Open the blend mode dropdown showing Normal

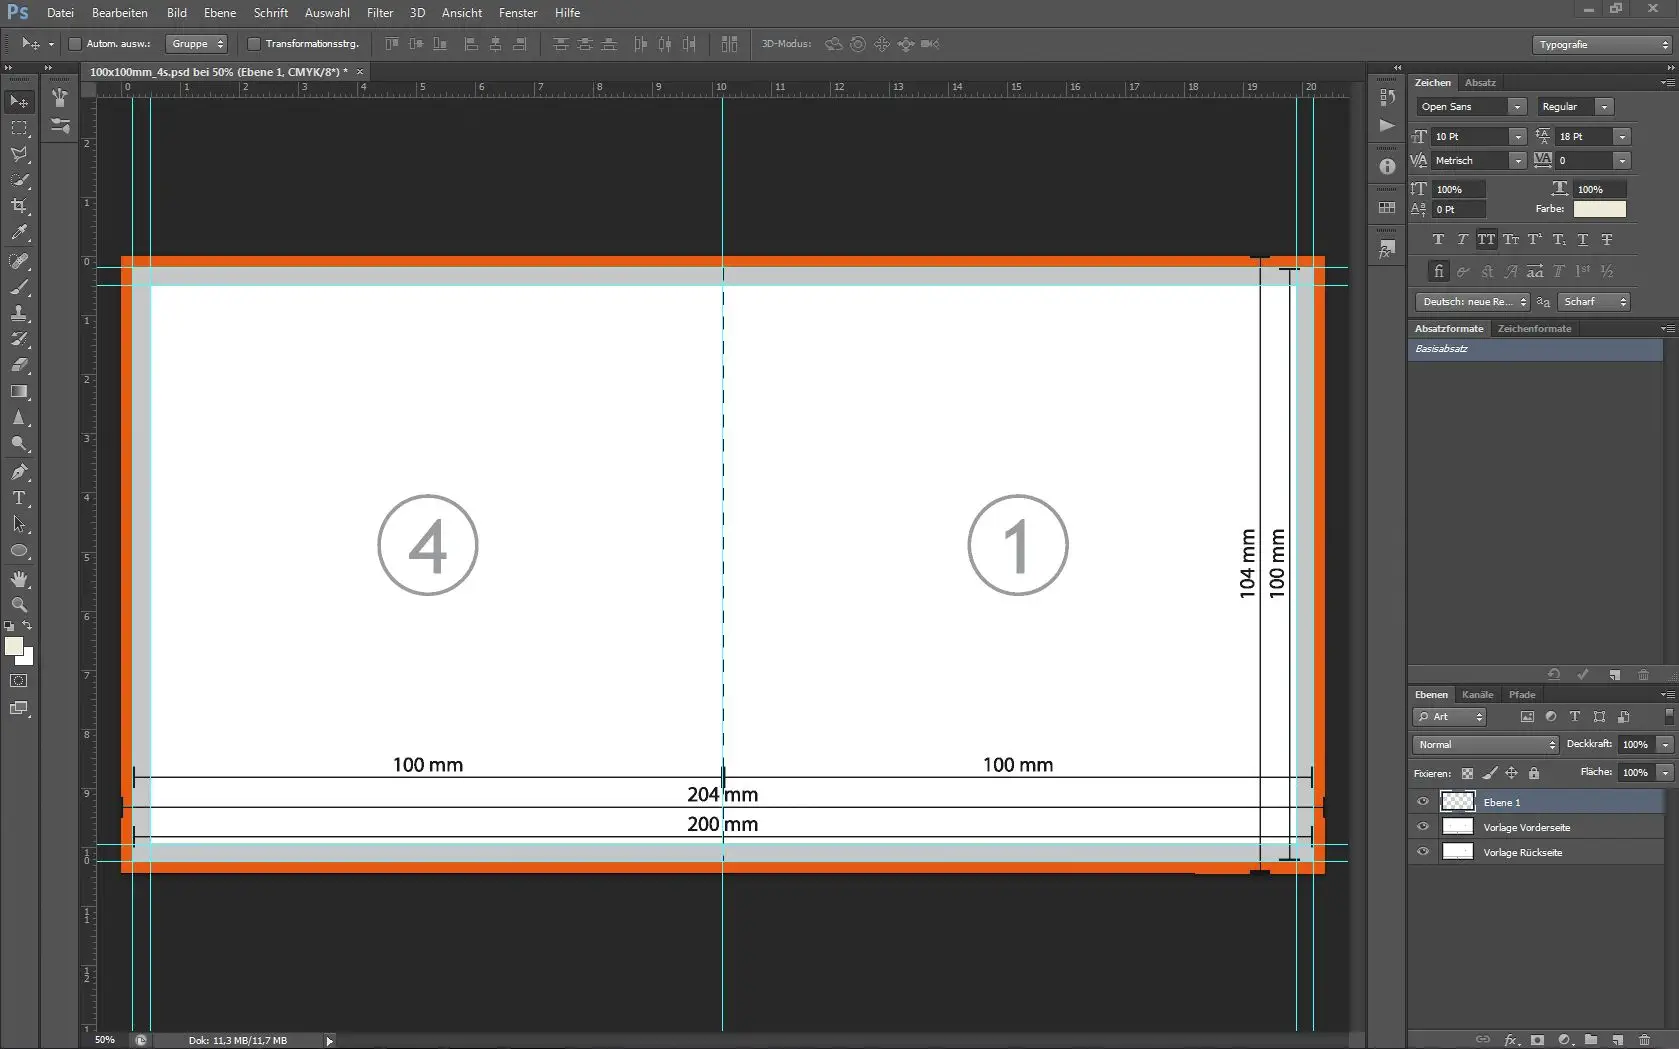point(1484,744)
